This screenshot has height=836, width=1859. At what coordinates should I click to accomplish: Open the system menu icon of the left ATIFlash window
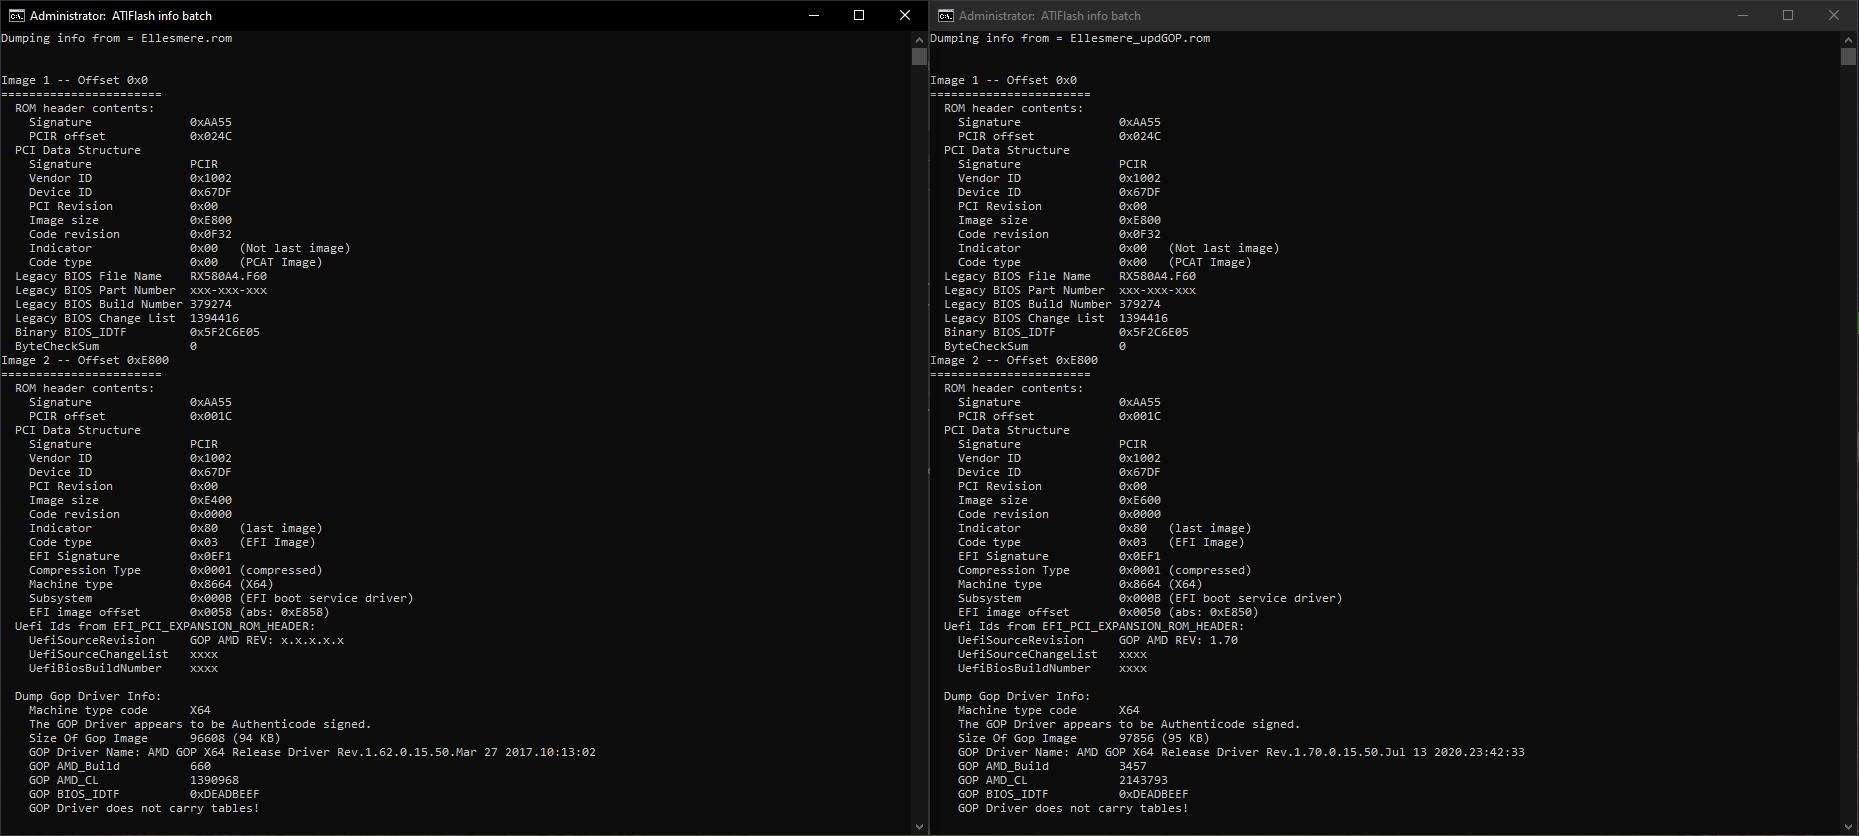point(17,15)
